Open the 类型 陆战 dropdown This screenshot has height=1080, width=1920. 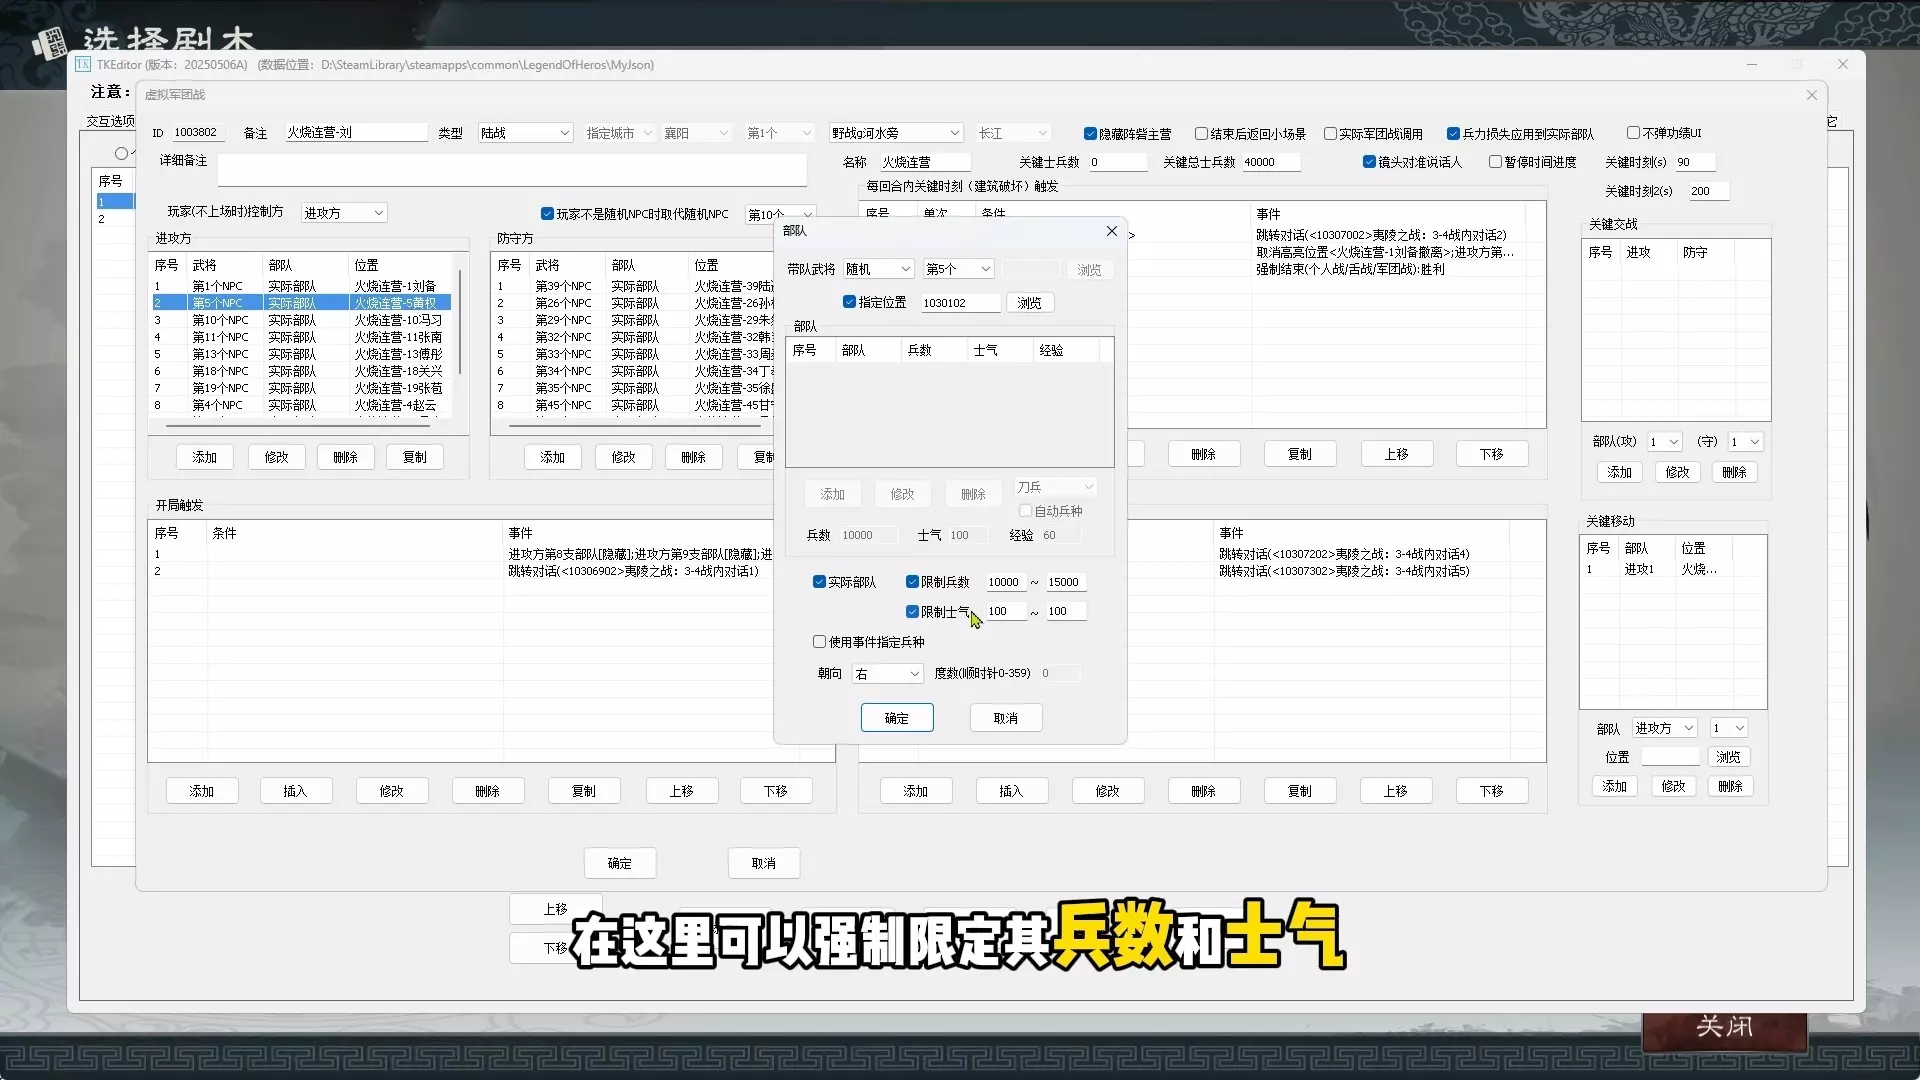(x=524, y=133)
